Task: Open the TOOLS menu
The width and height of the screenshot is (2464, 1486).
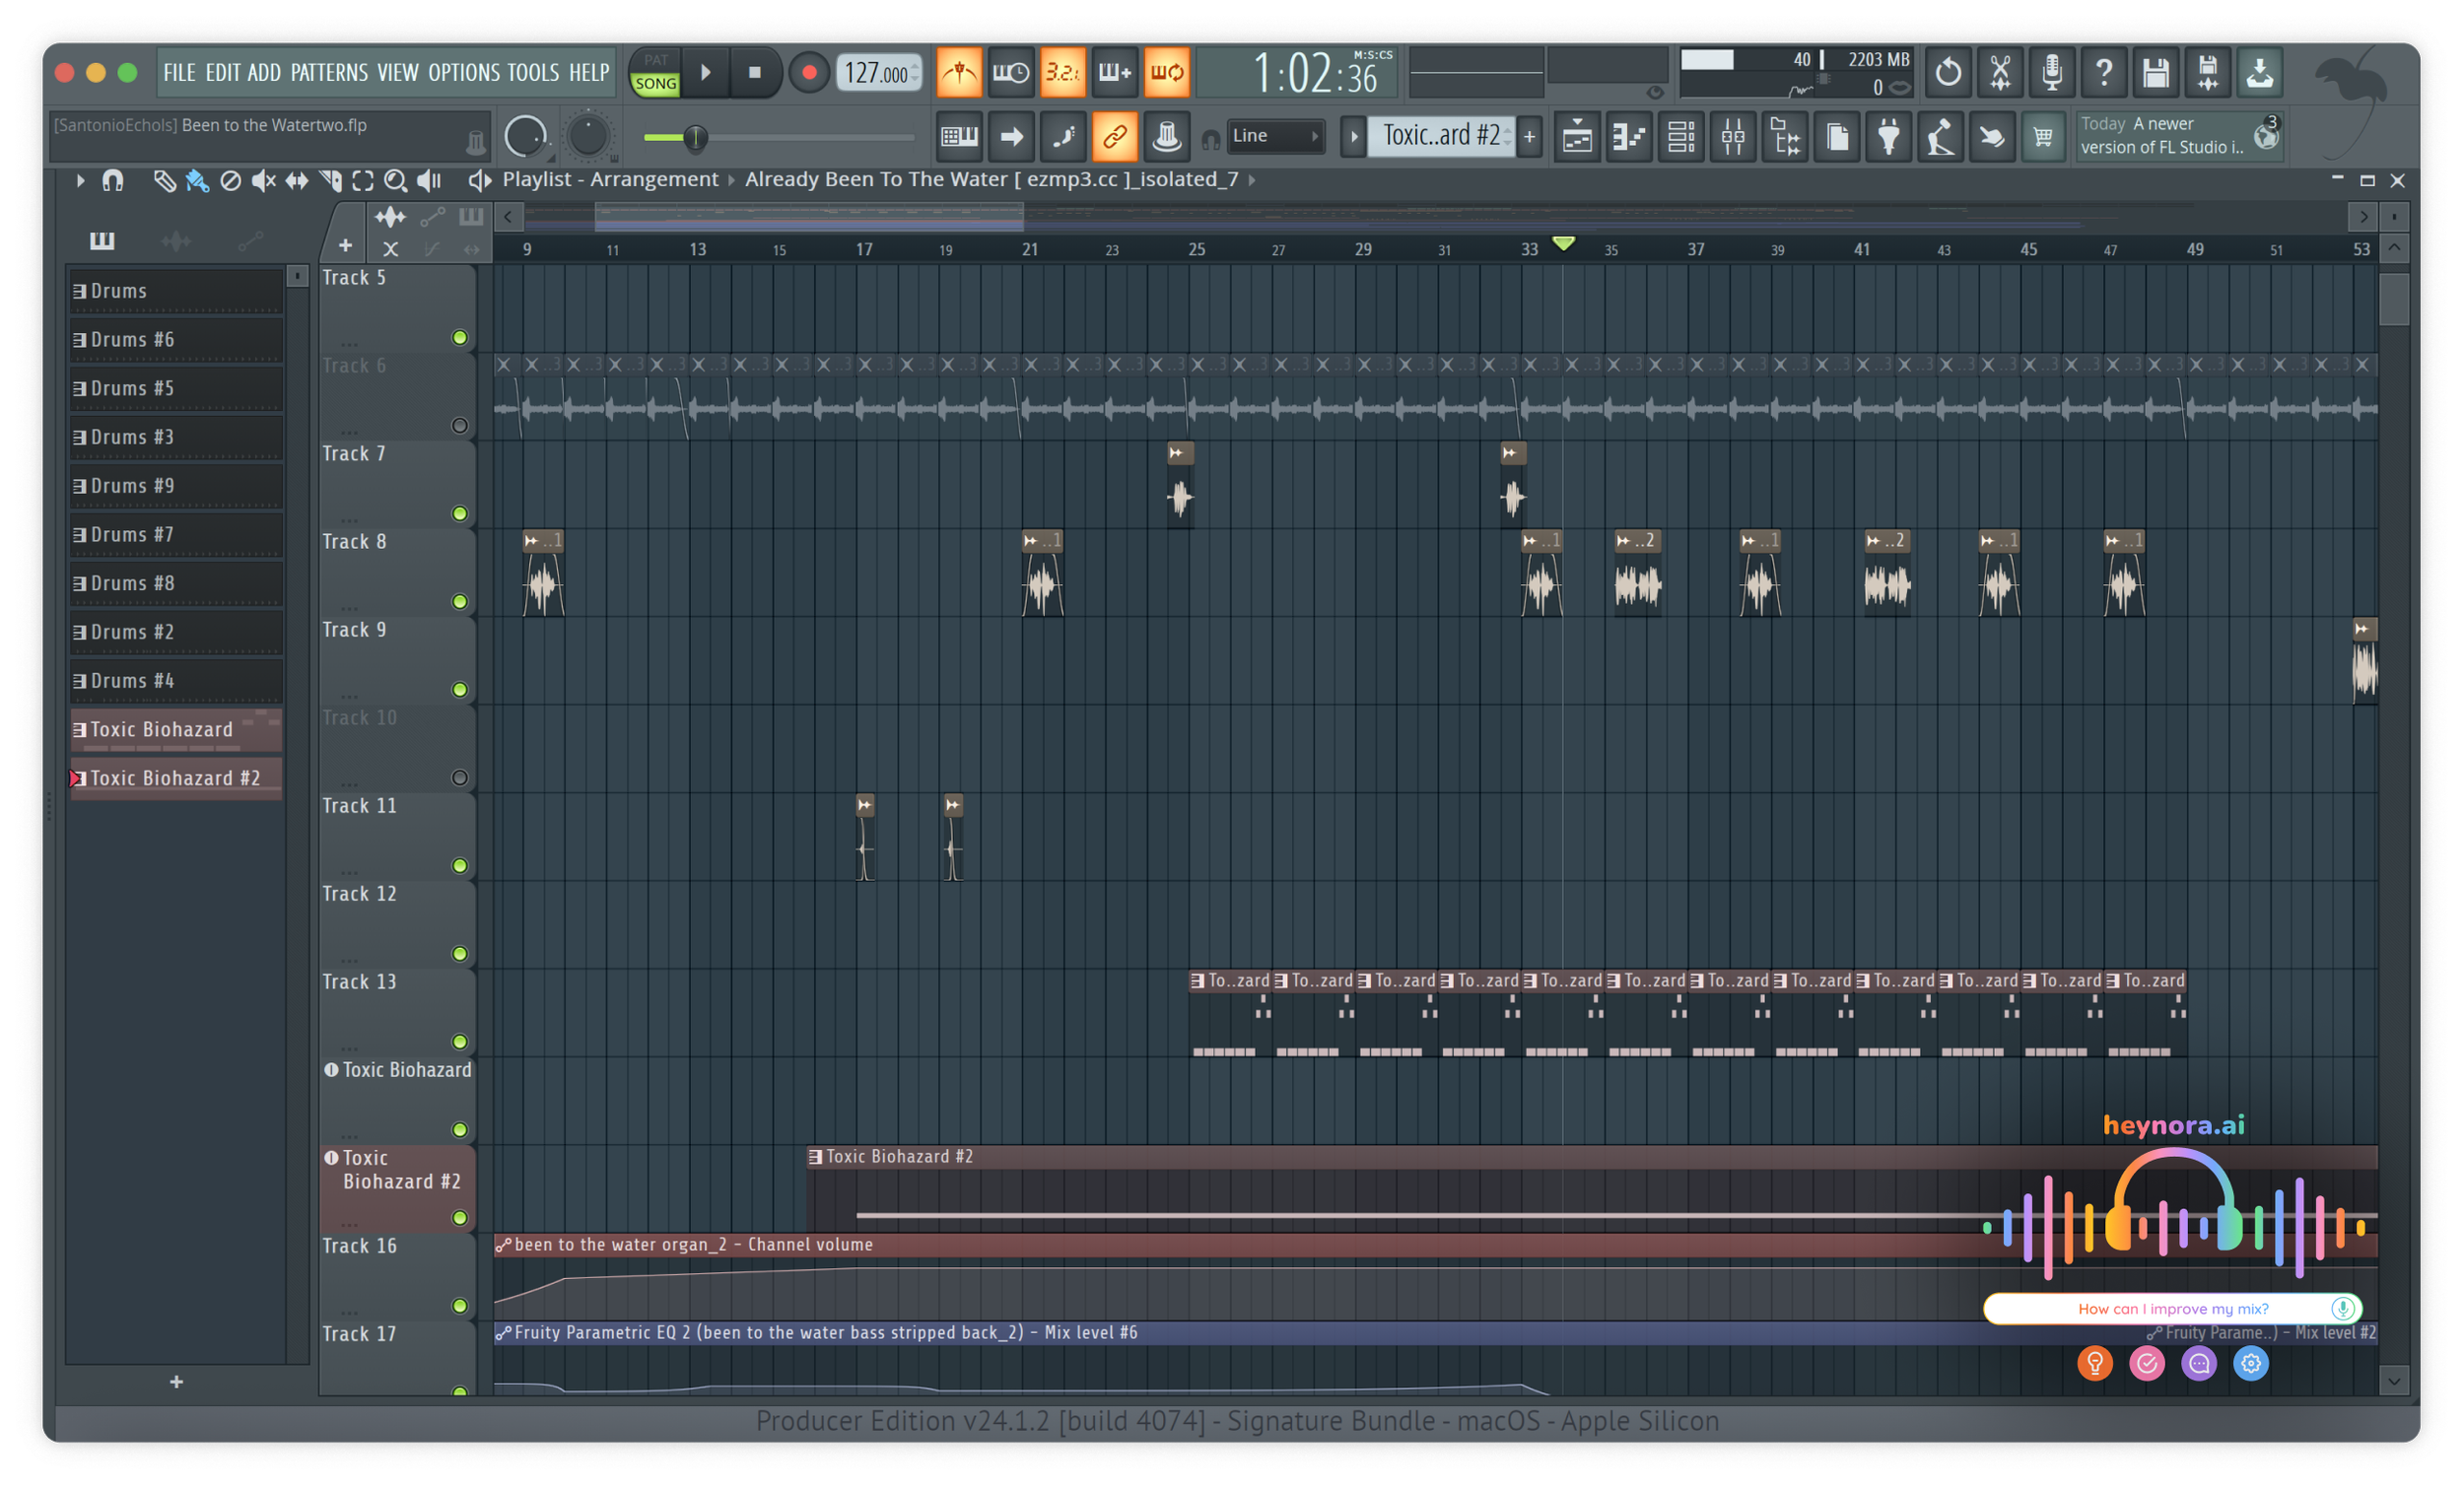Action: (532, 73)
